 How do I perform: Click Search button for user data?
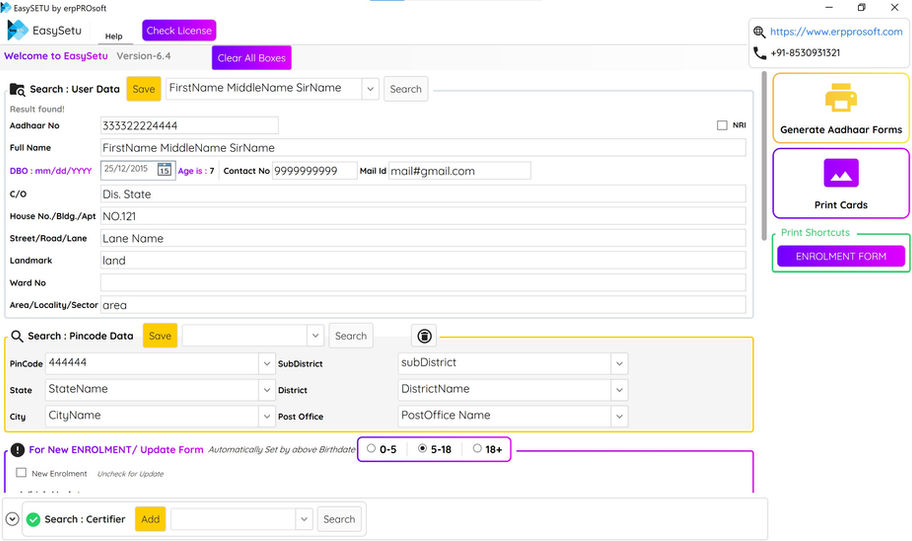405,89
